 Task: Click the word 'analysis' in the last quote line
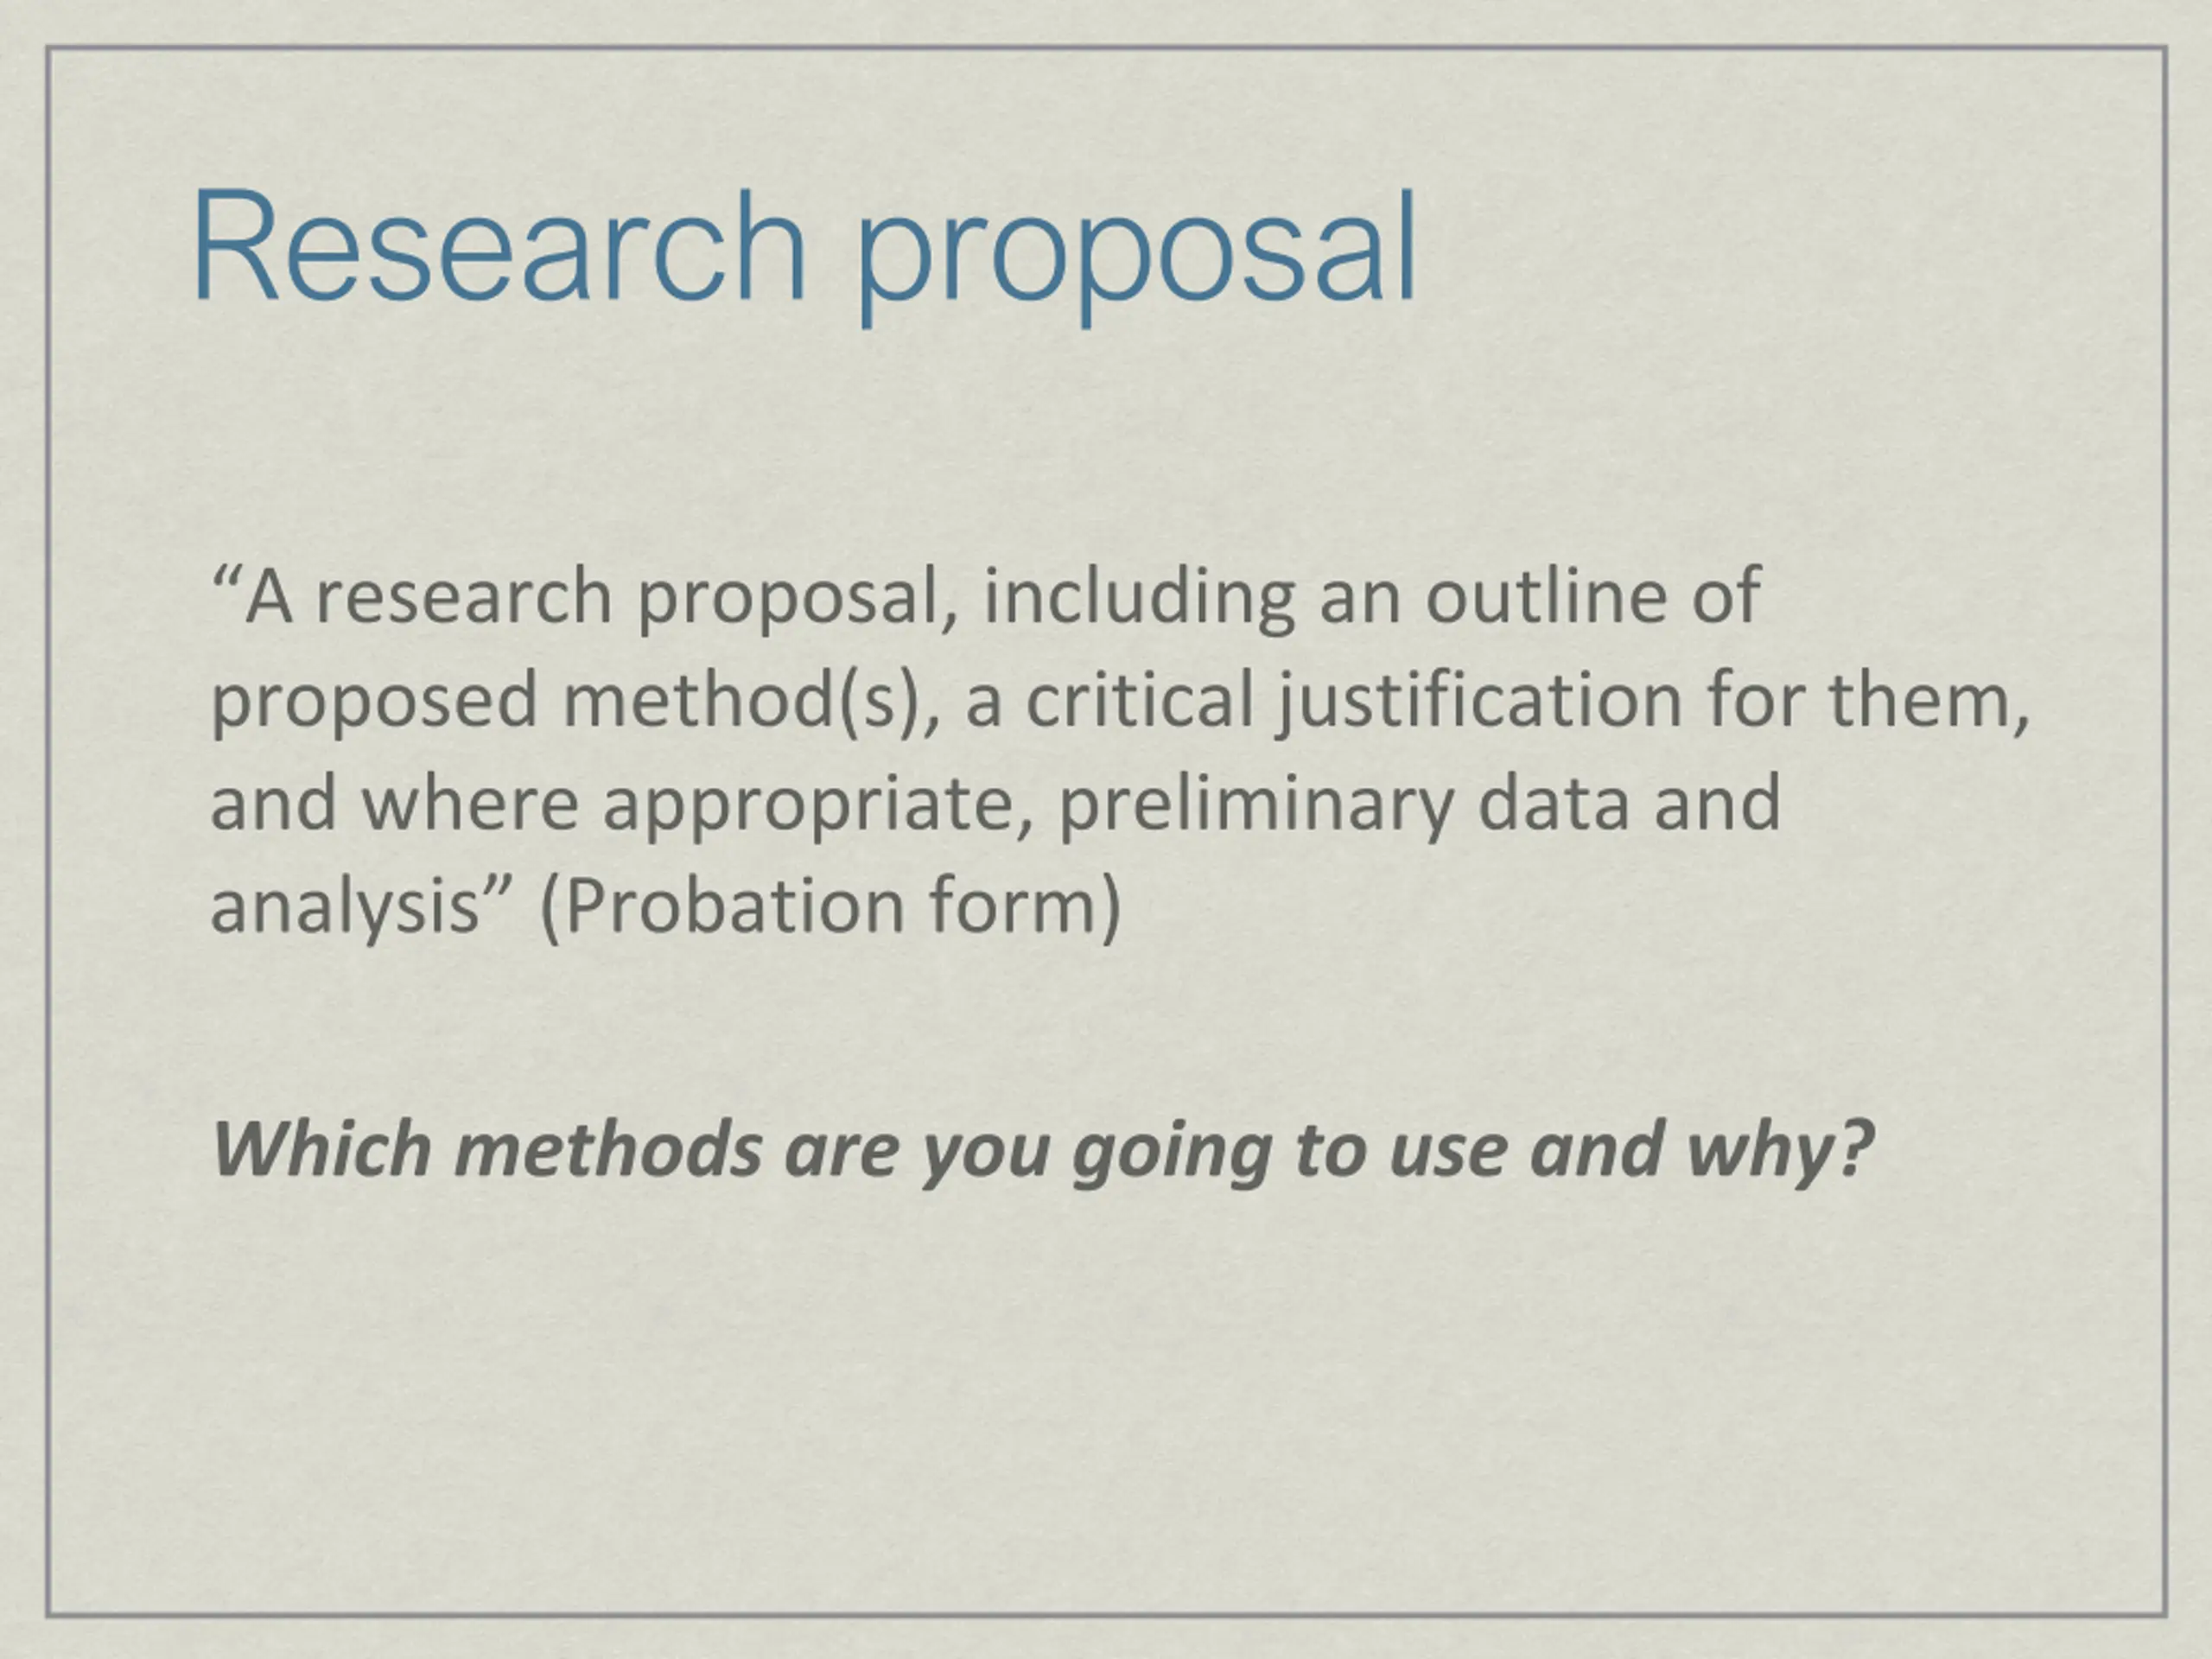(x=345, y=908)
